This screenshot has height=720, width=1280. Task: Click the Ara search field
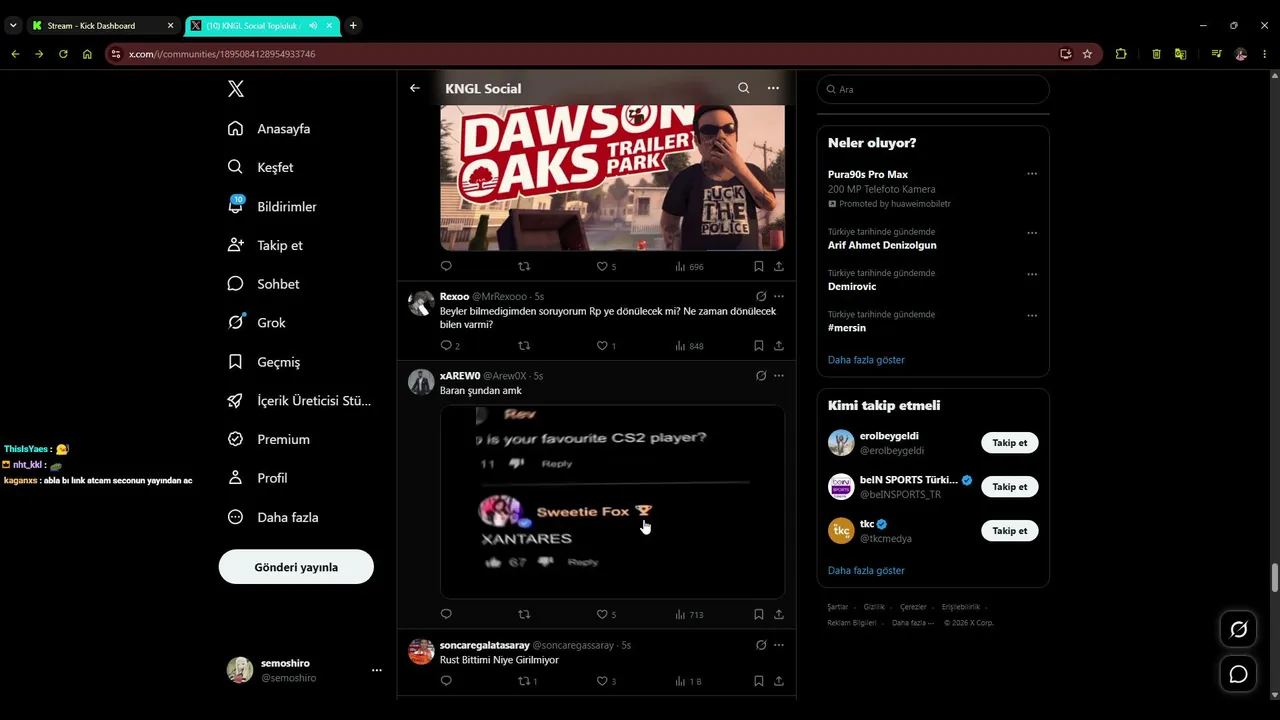[x=933, y=89]
